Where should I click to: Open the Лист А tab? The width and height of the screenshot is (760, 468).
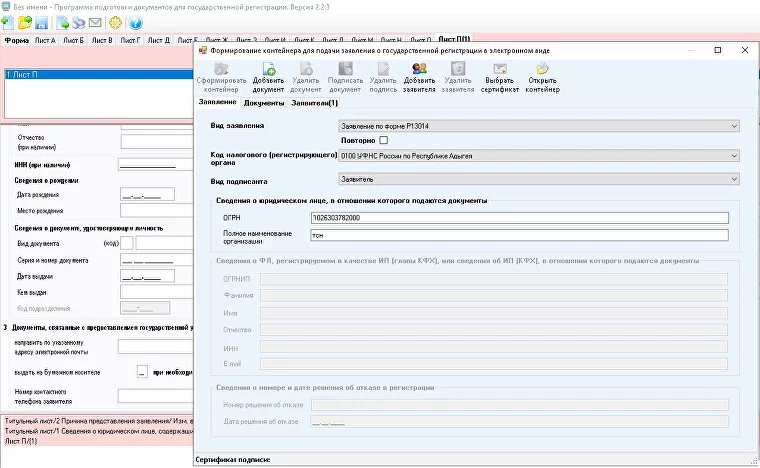45,41
